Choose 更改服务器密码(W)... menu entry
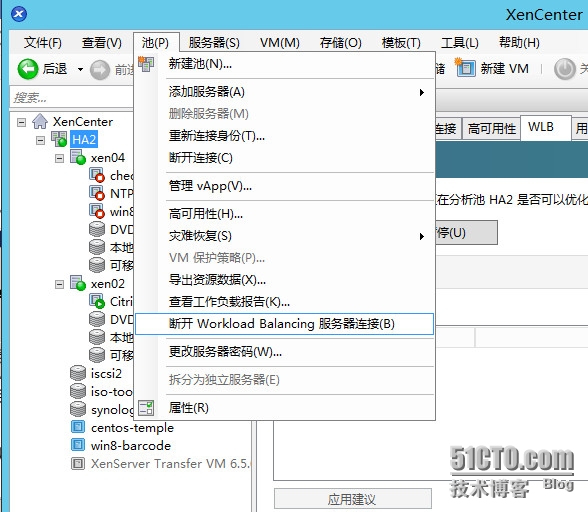 click(x=284, y=352)
